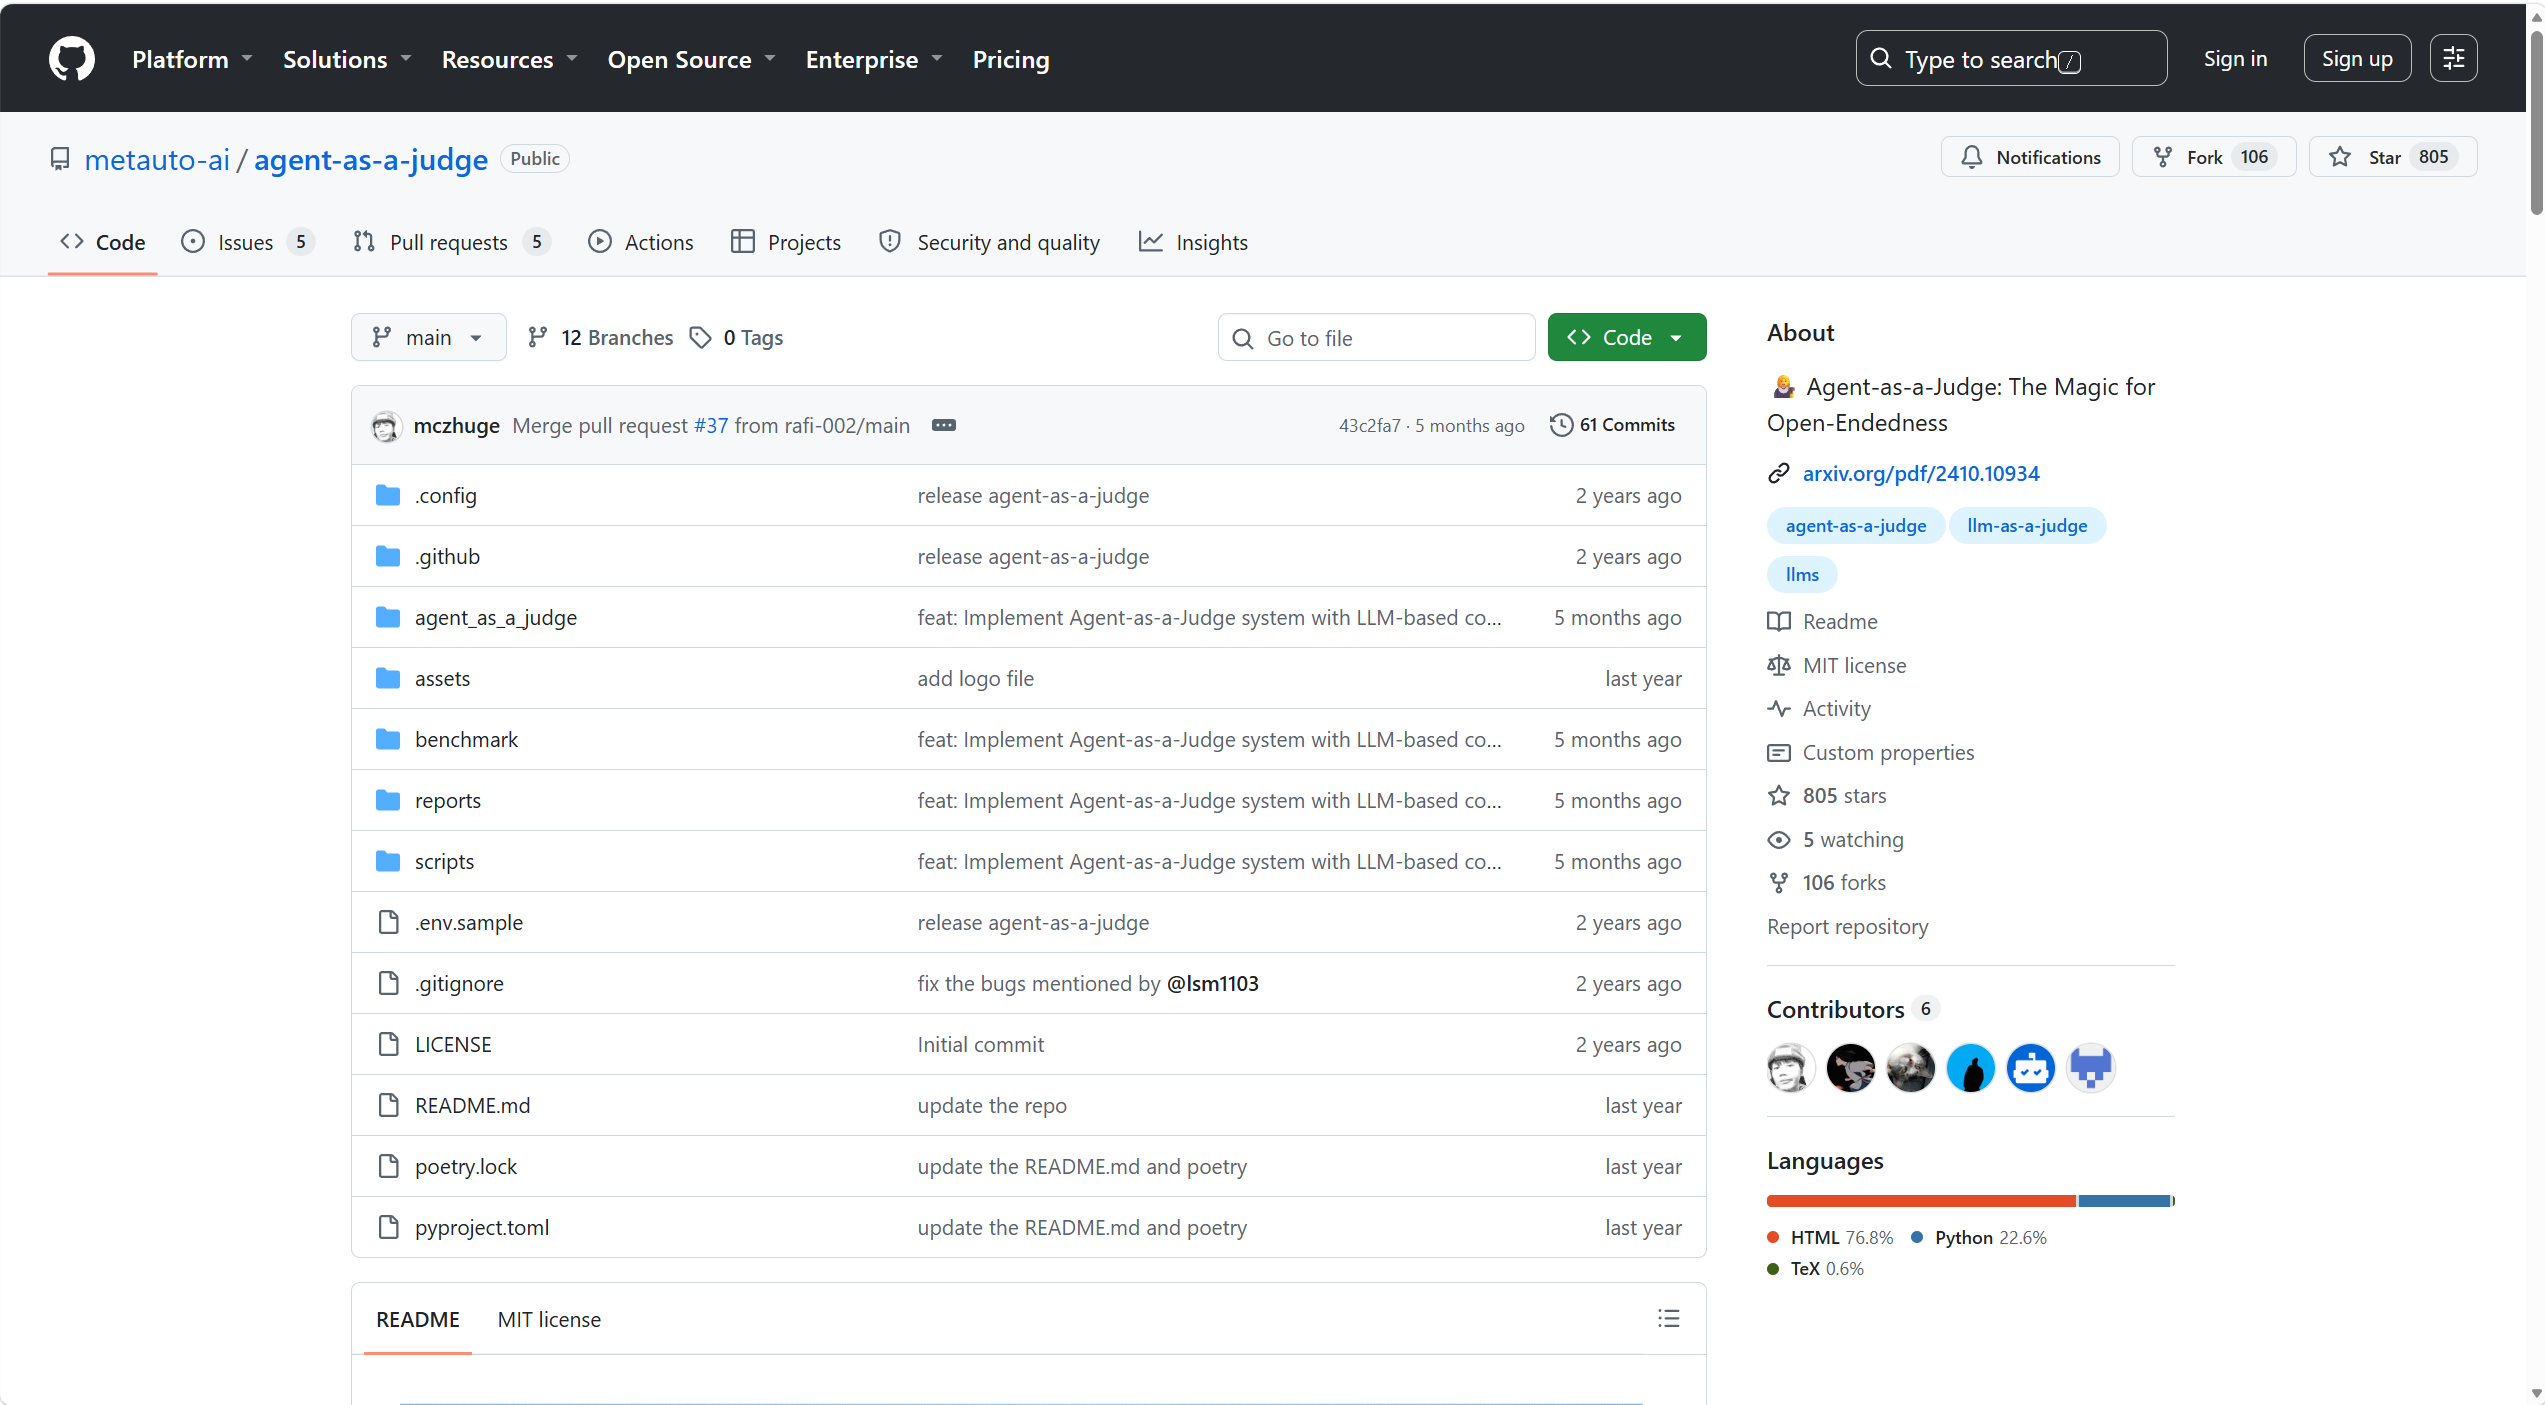Click the agent_as_a_judge folder icon
The image size is (2545, 1405).
click(388, 618)
